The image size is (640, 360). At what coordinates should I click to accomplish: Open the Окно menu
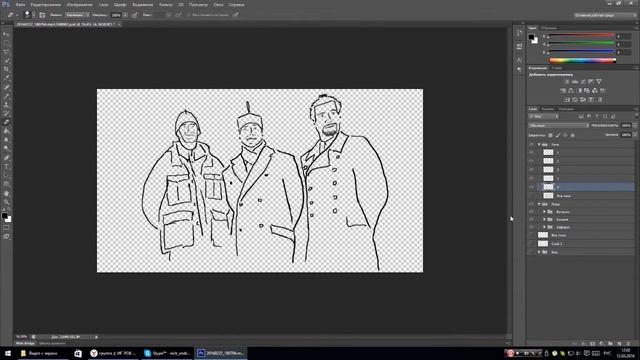(218, 4)
